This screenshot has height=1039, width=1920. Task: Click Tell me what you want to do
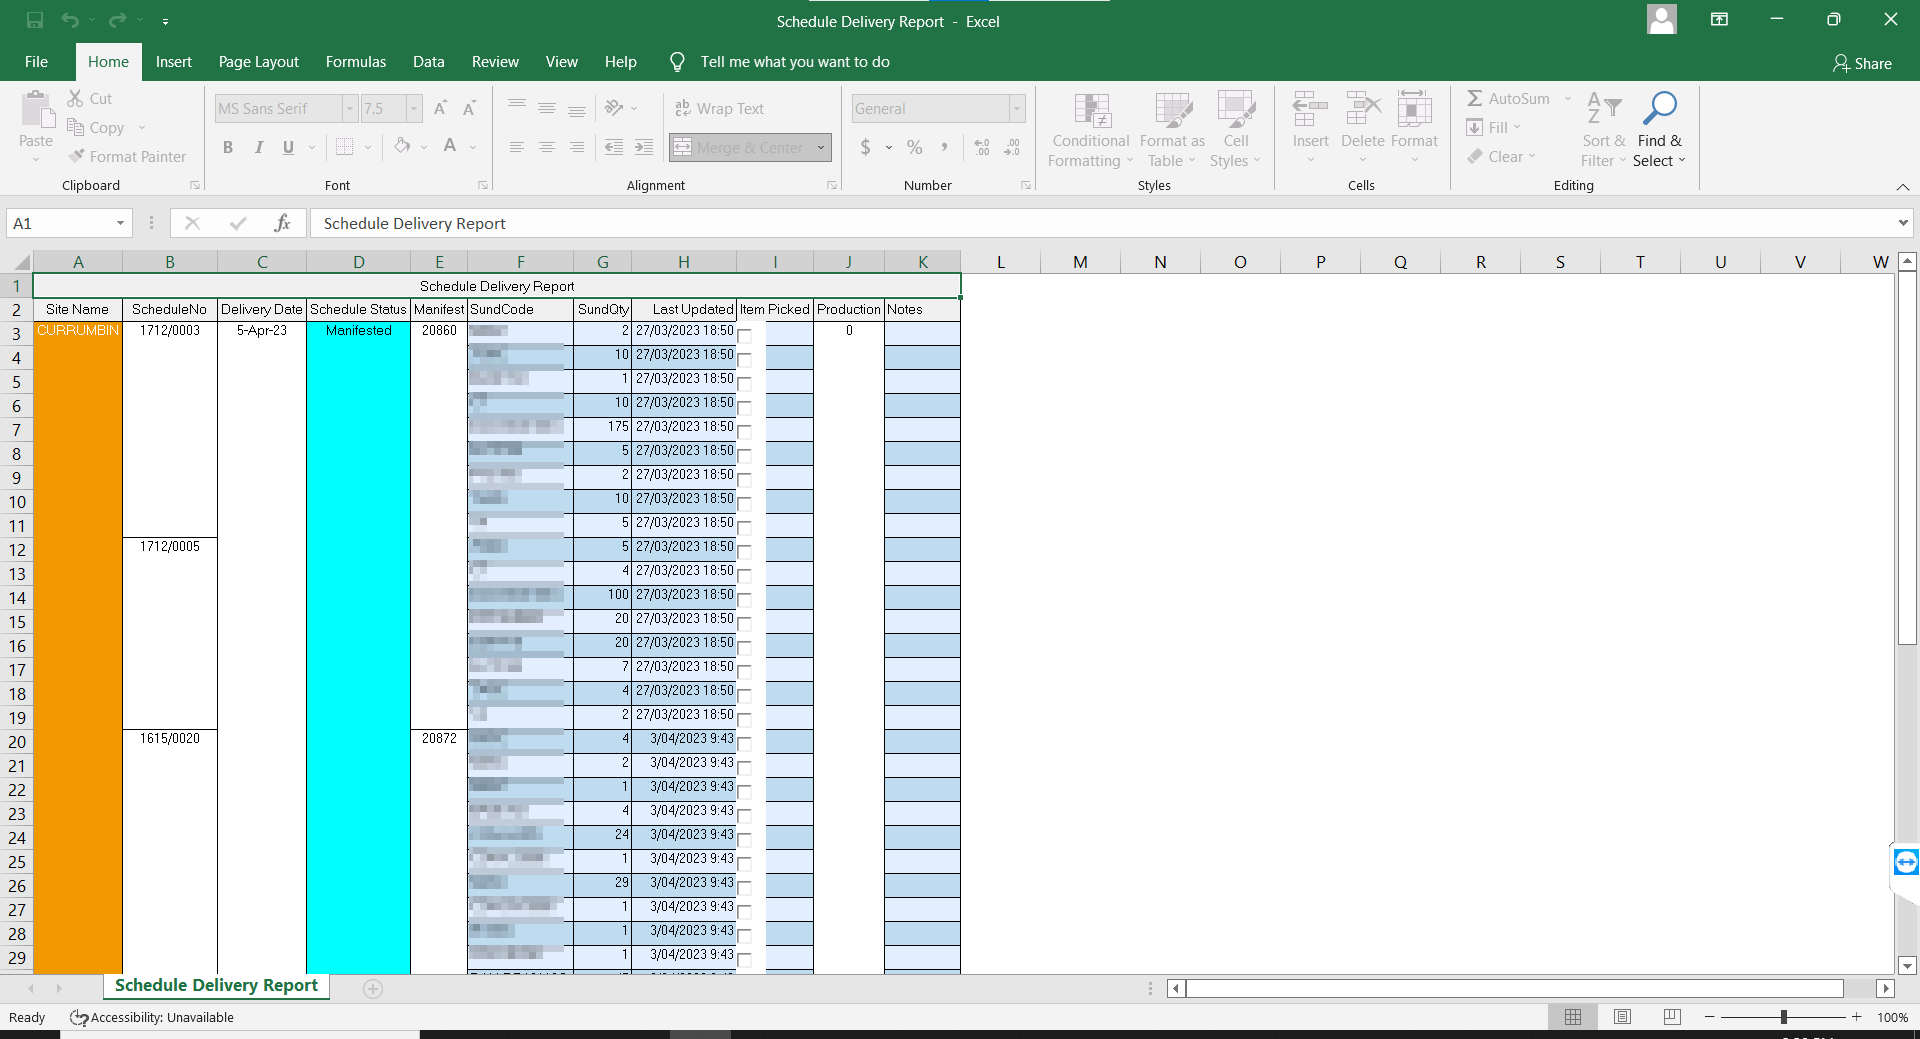(794, 62)
